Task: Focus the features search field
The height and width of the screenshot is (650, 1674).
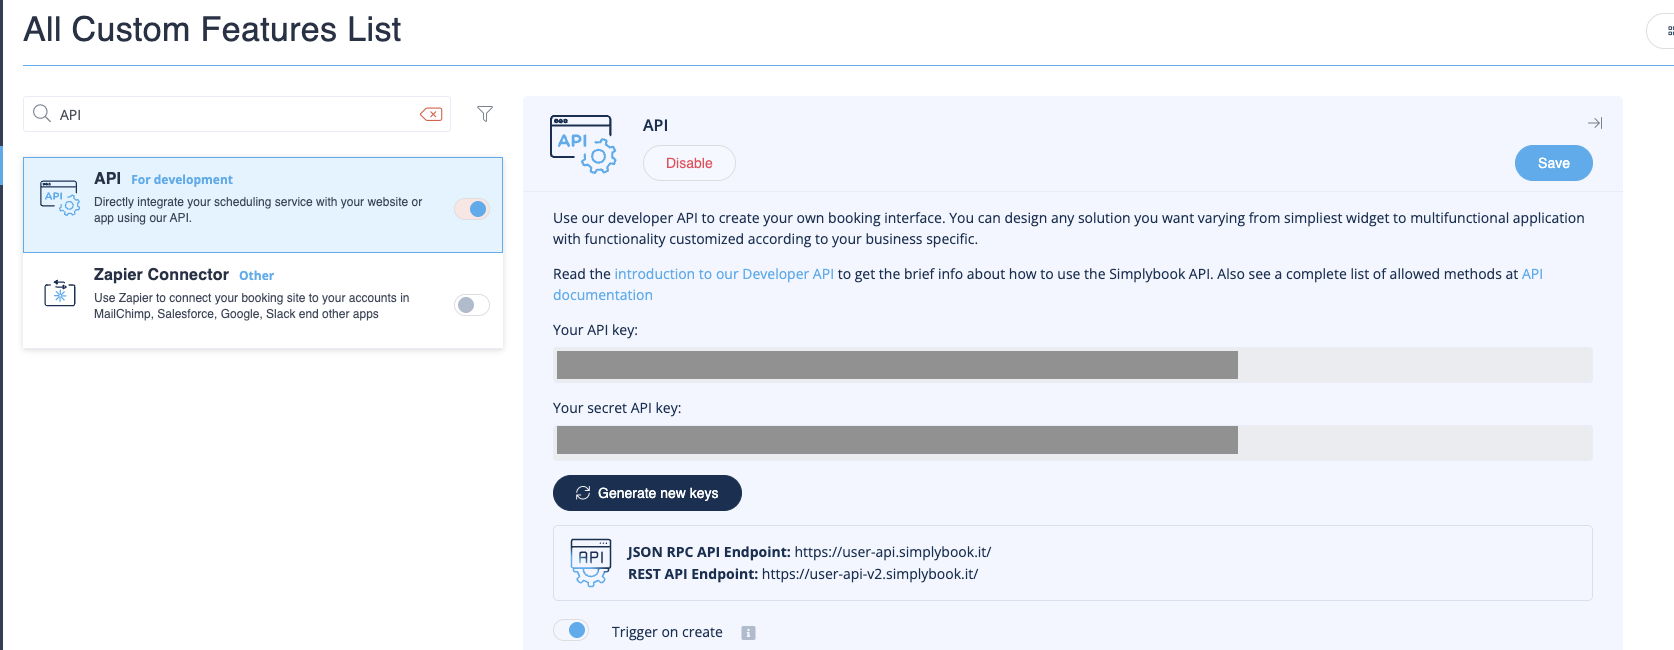Action: coord(237,114)
